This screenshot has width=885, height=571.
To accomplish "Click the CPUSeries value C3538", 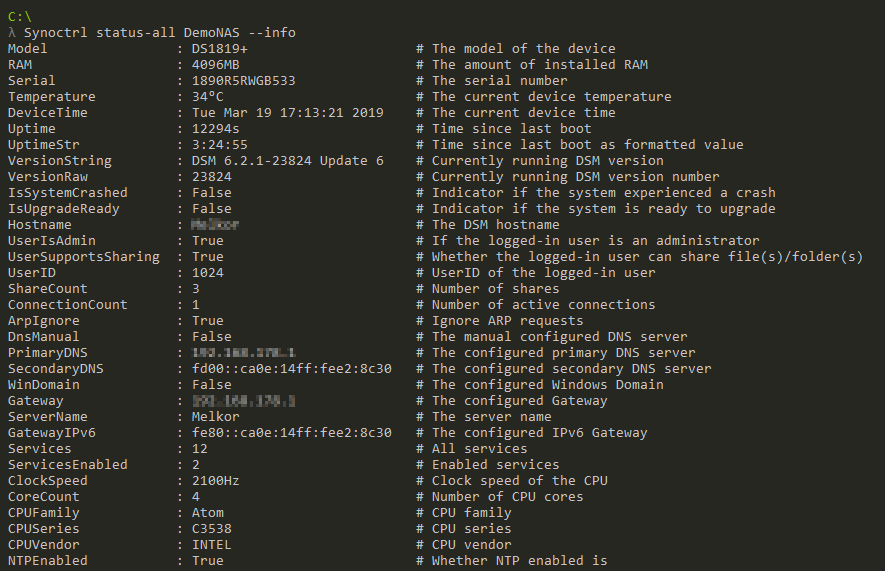I will (211, 529).
